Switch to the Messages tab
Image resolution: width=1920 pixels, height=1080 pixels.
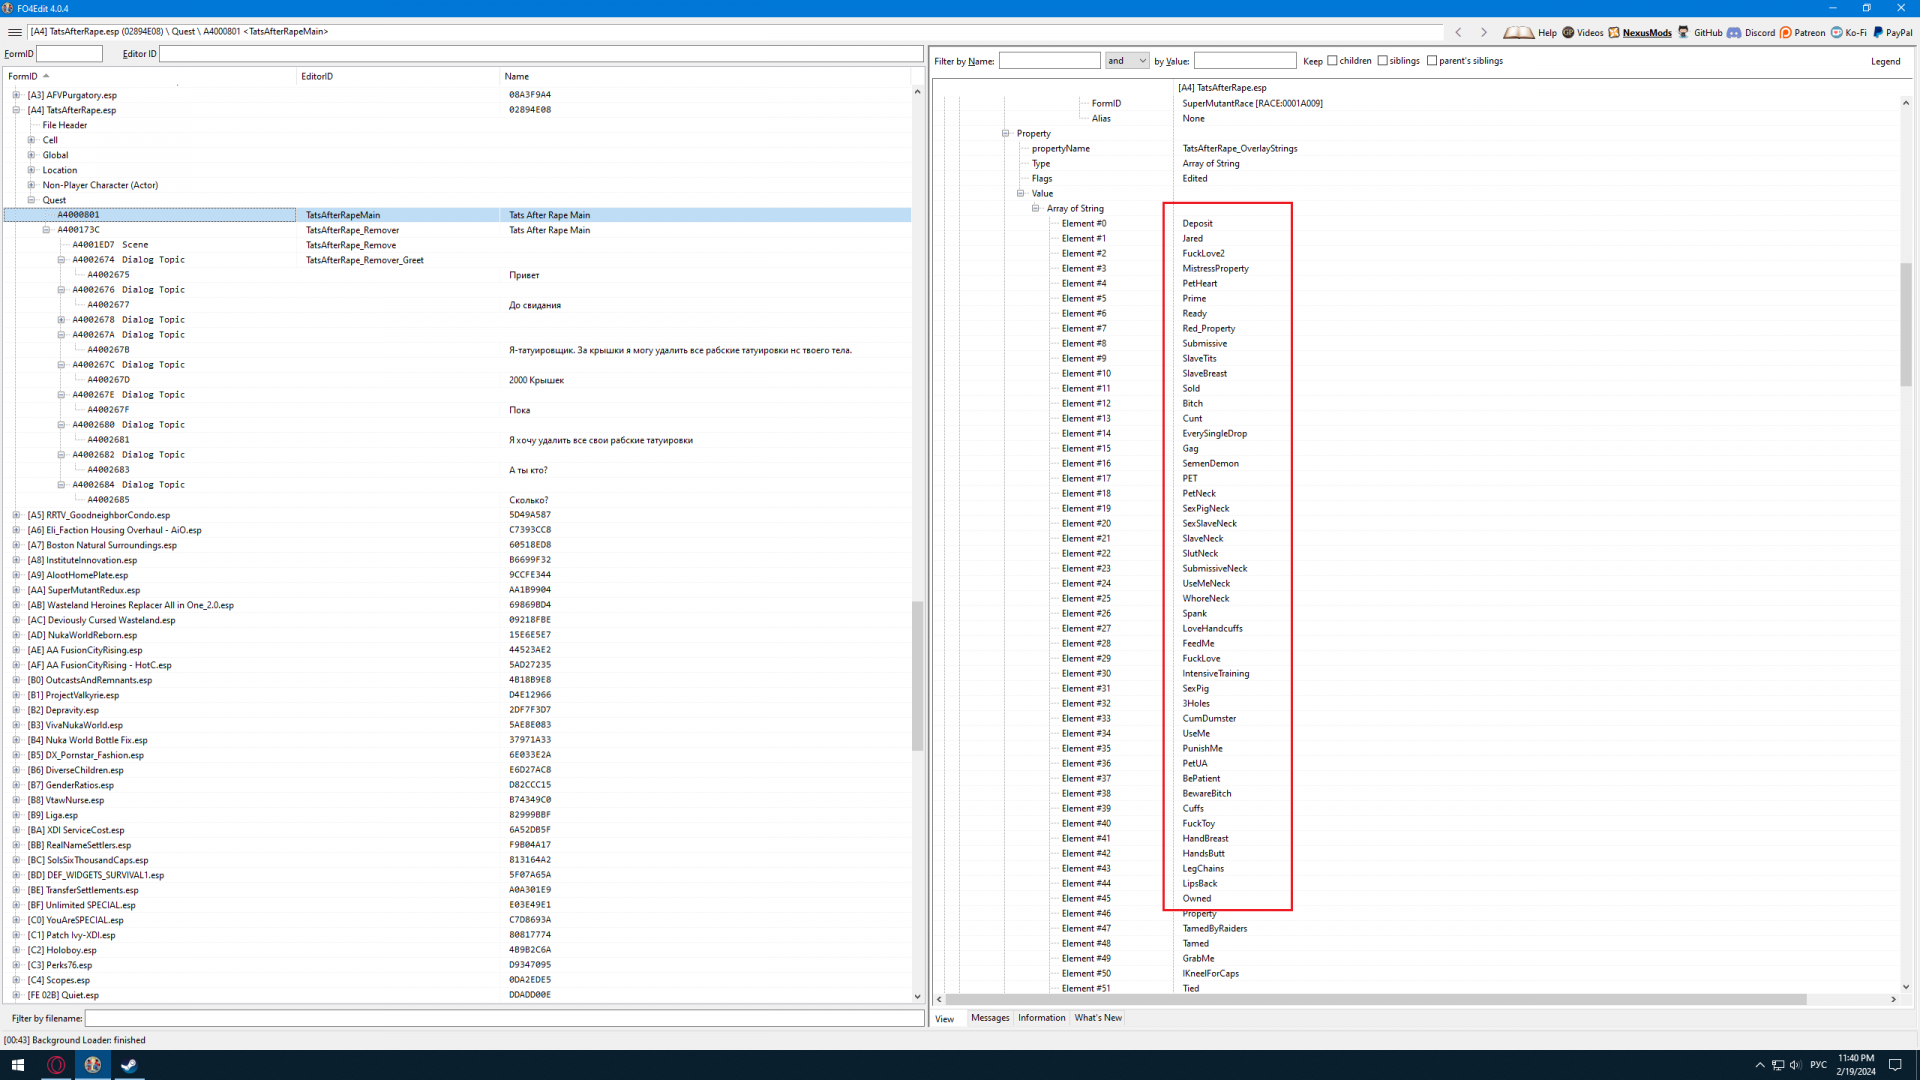990,1018
